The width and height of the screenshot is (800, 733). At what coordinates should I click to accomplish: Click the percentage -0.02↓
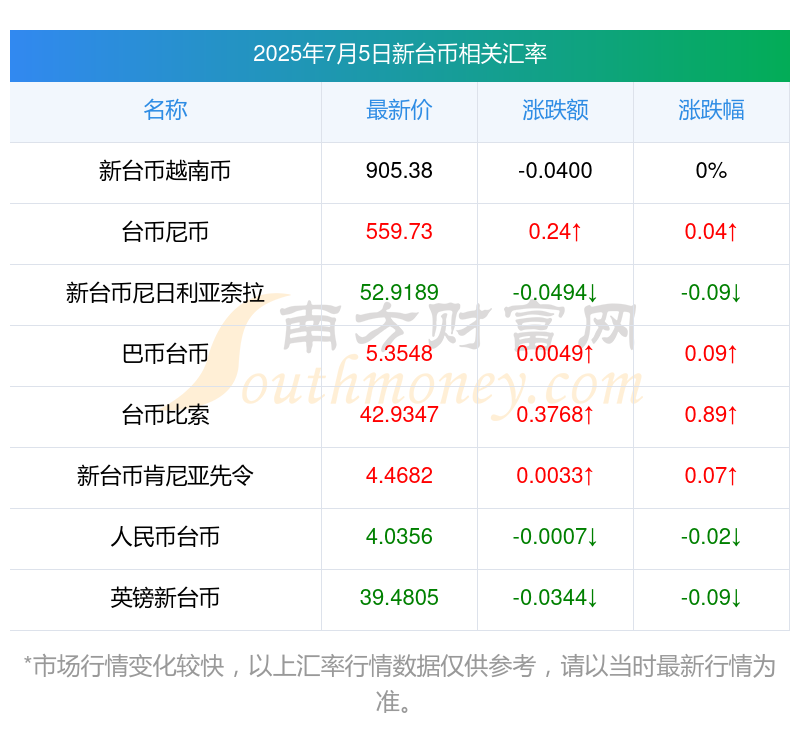[x=711, y=537]
